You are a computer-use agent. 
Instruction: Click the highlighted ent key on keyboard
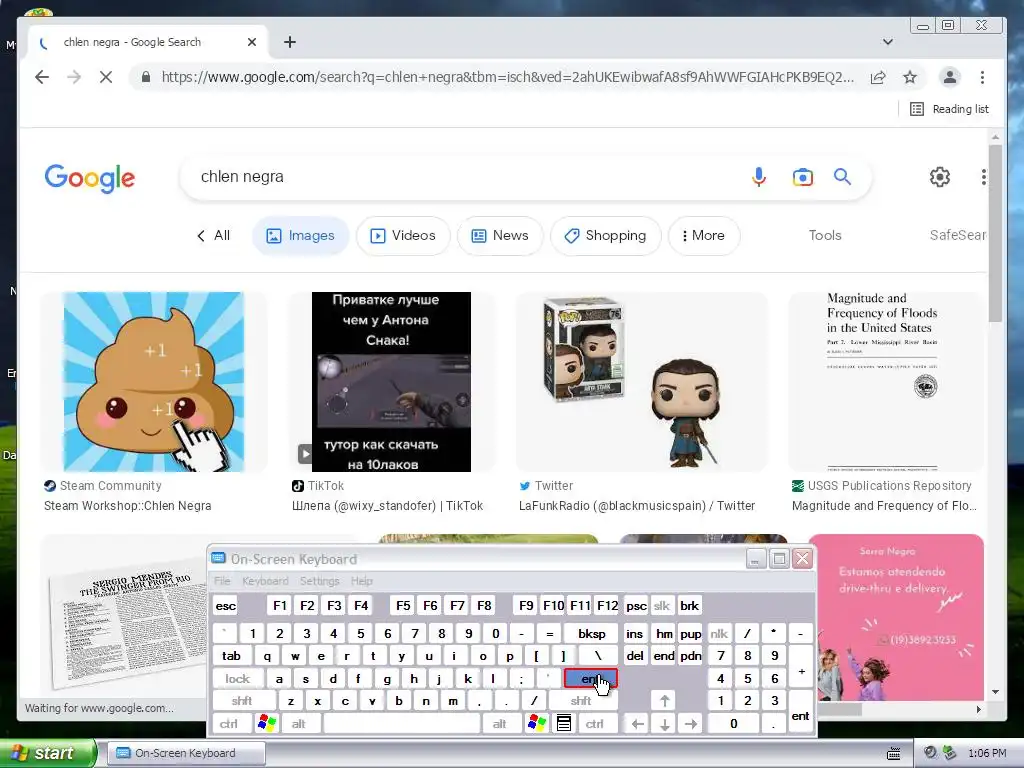[x=590, y=679]
